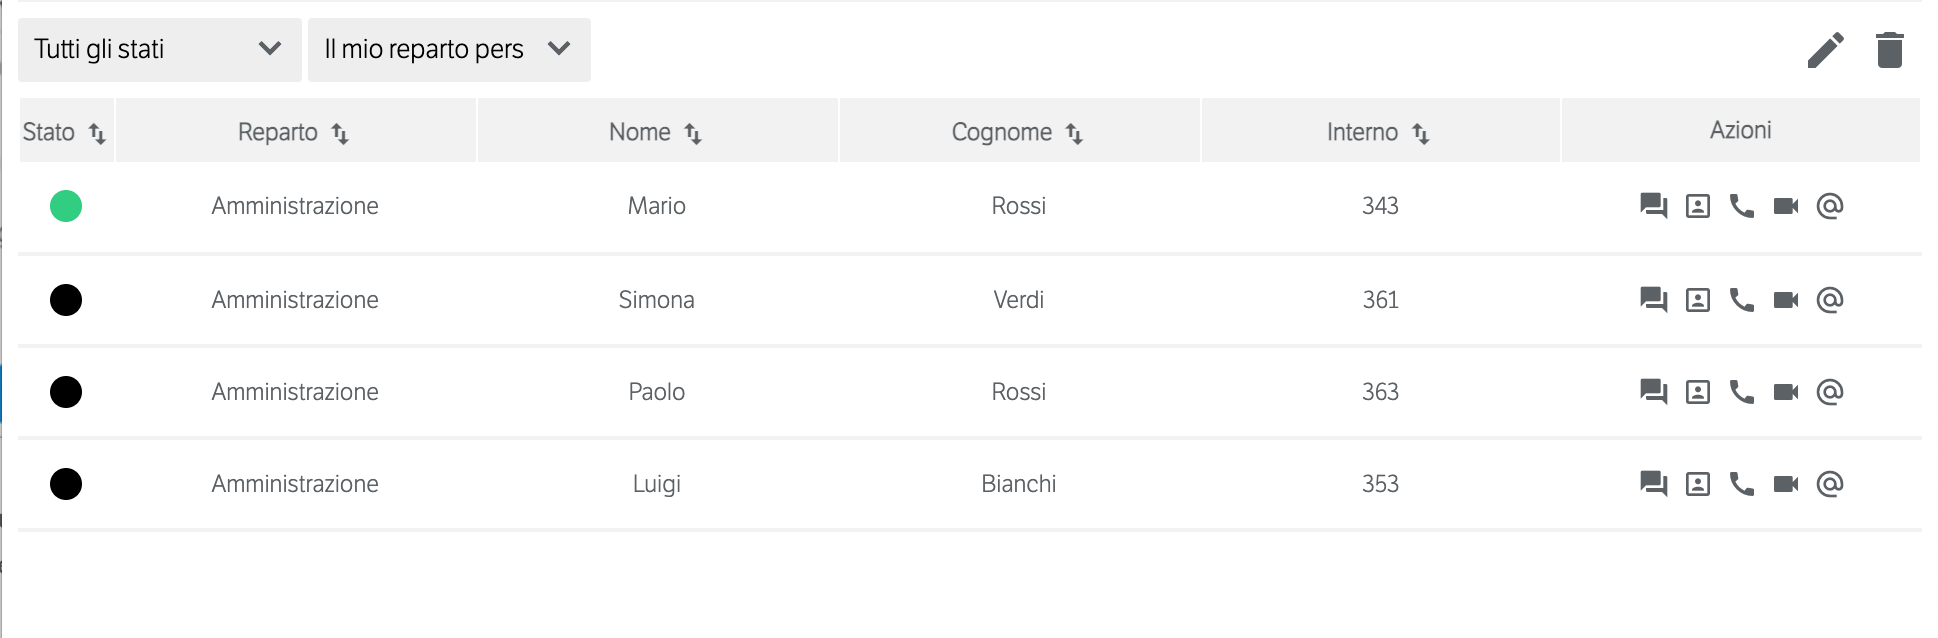Click the trash delete icon
The height and width of the screenshot is (638, 1938).
1889,50
